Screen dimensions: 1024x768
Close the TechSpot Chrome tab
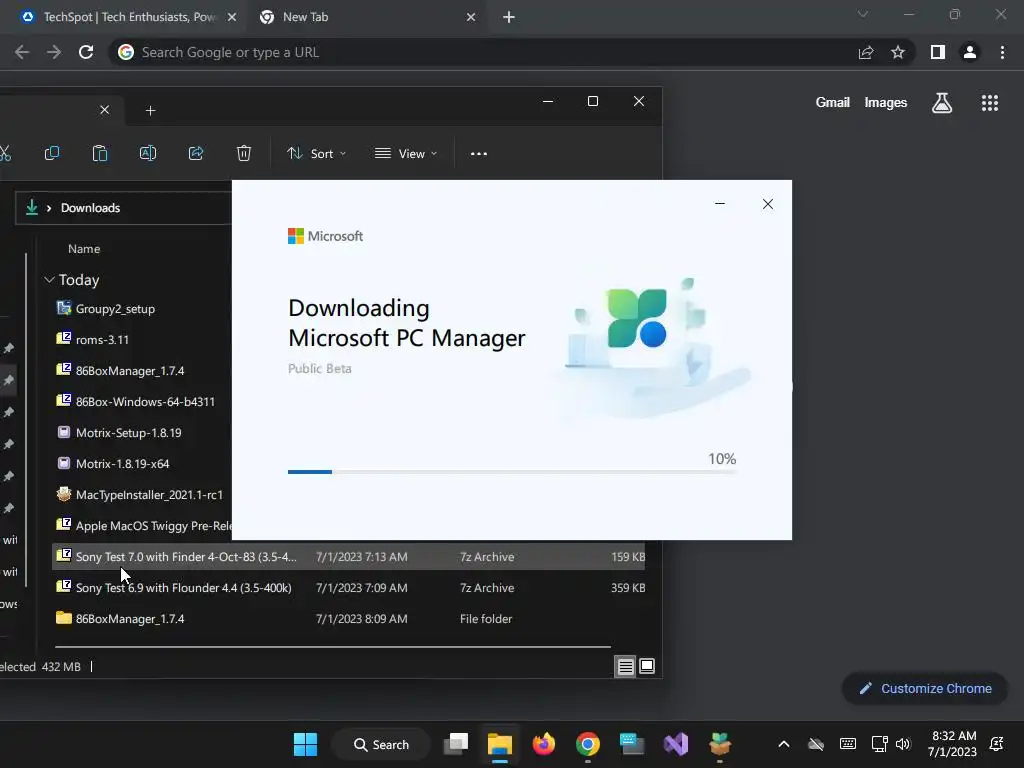pyautogui.click(x=232, y=17)
